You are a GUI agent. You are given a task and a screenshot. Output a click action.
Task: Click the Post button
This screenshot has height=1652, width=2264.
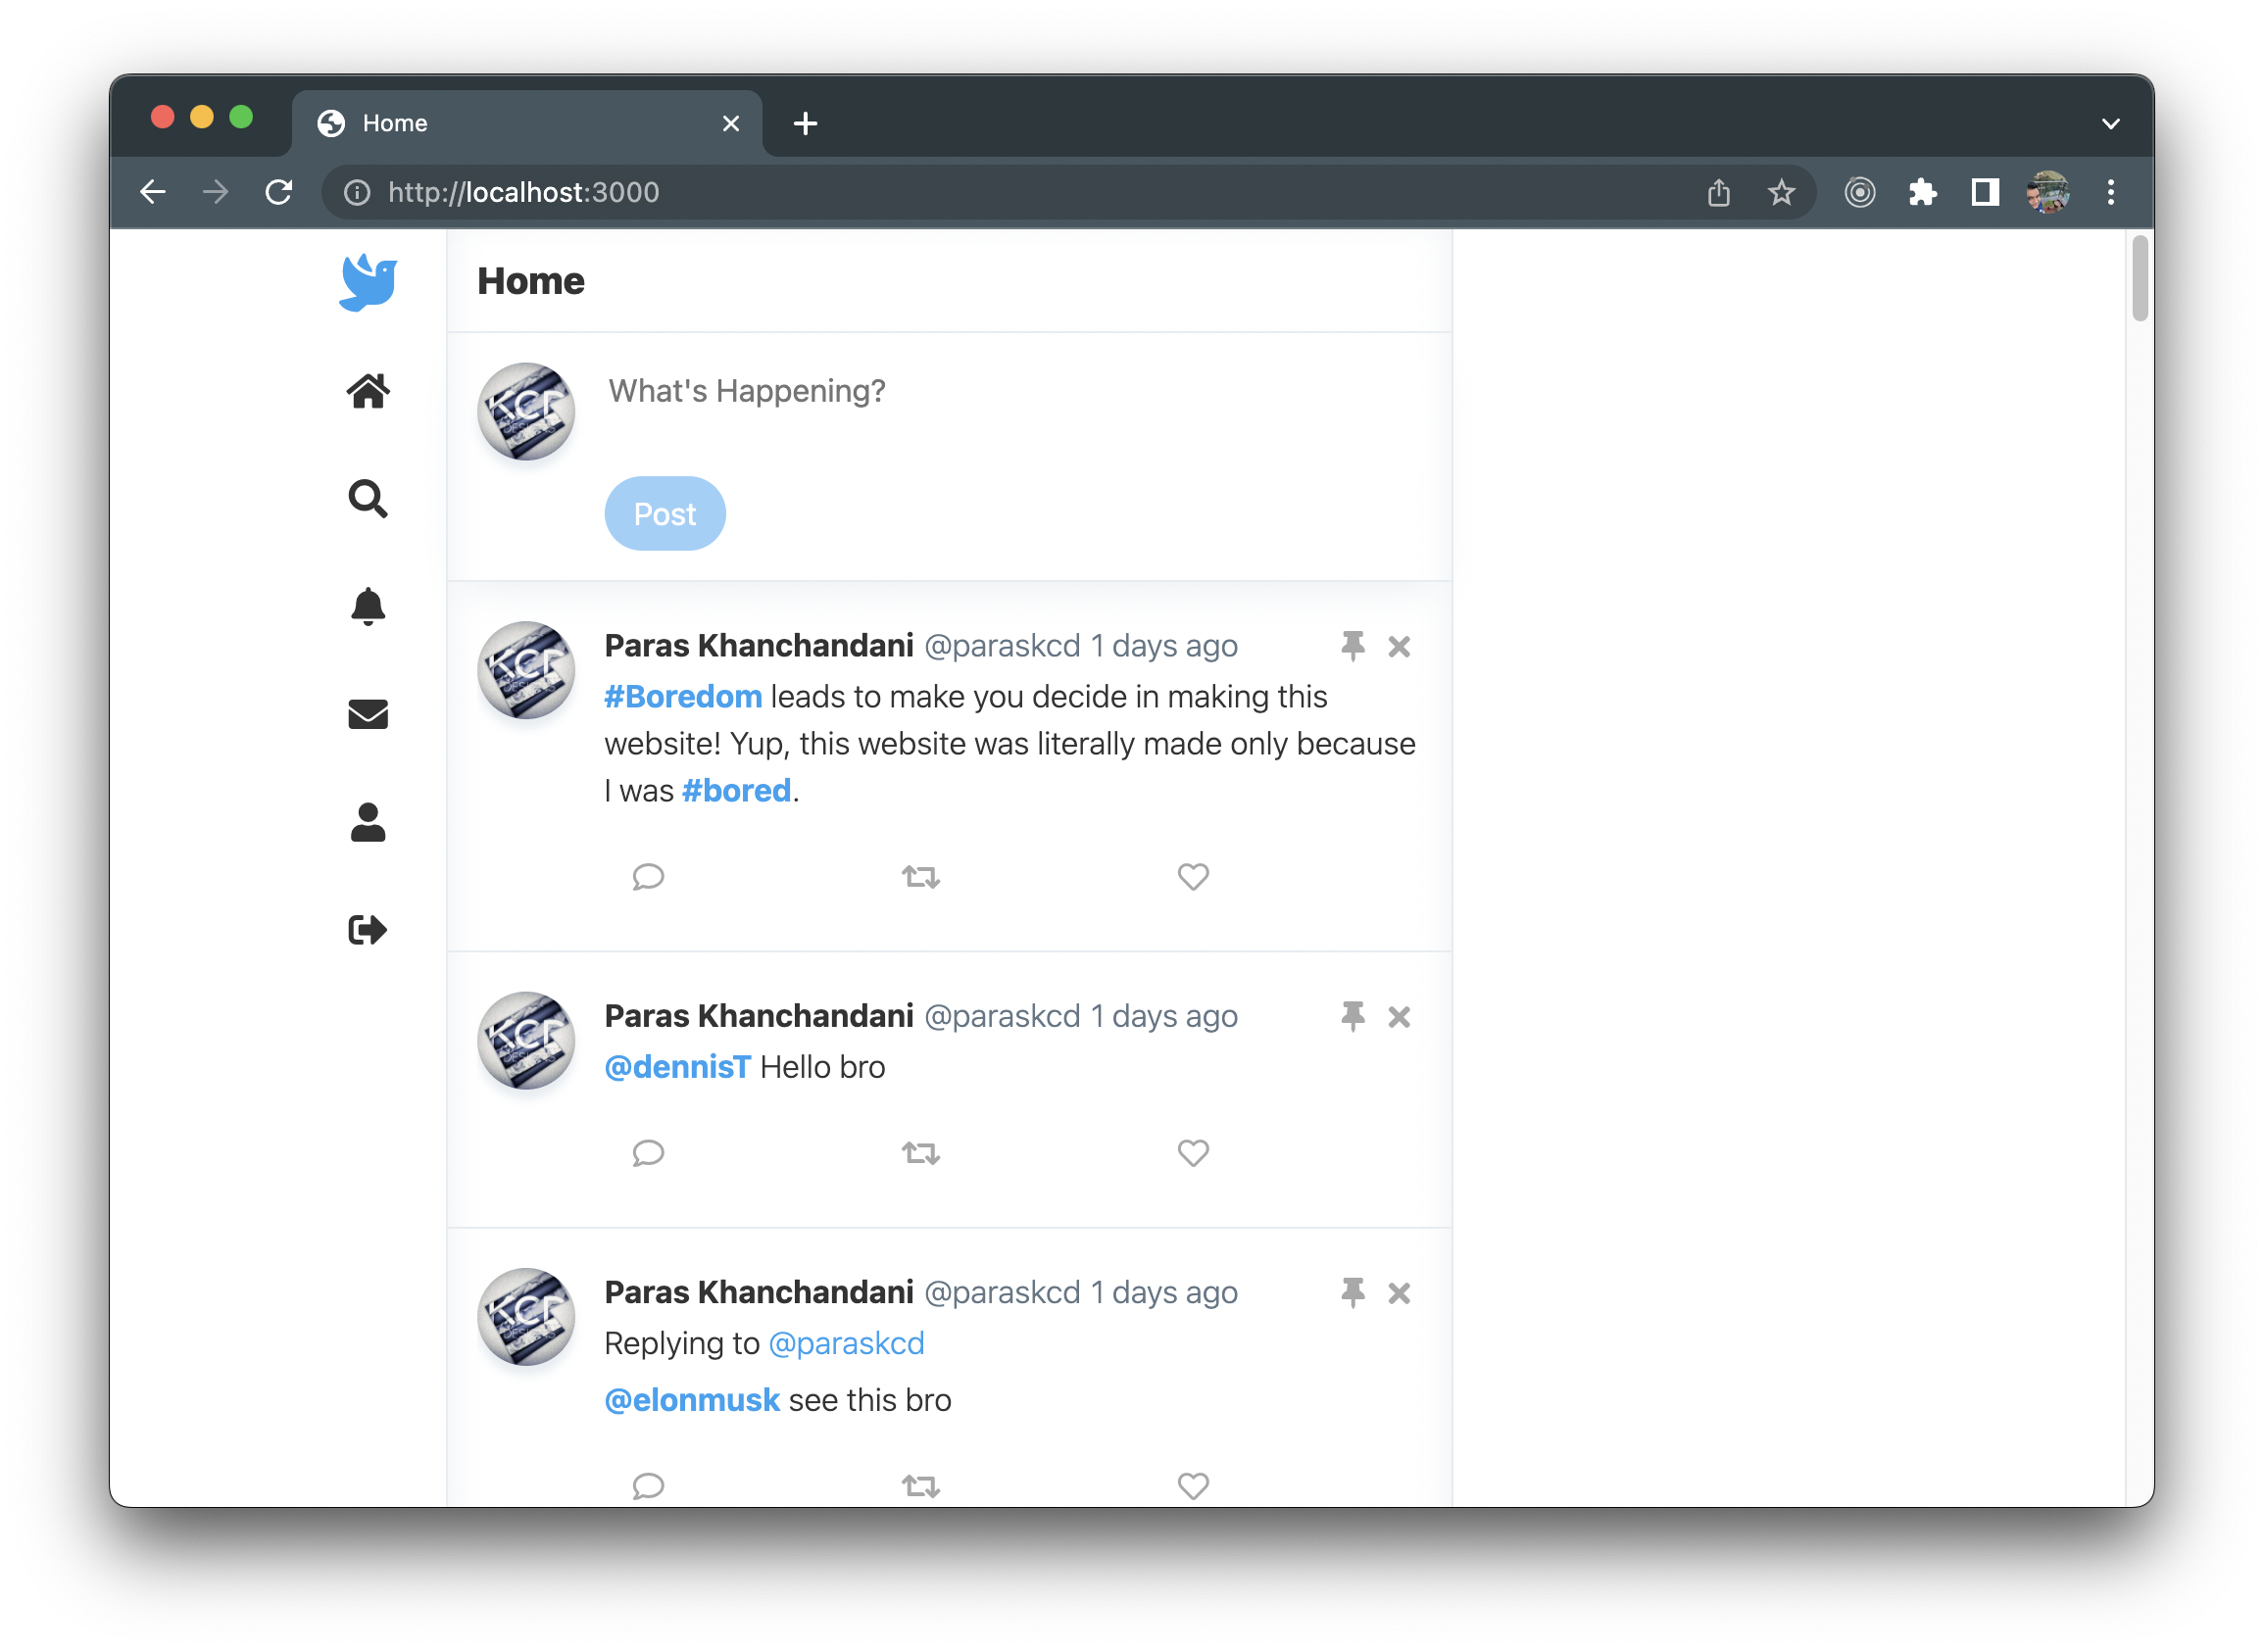click(665, 514)
